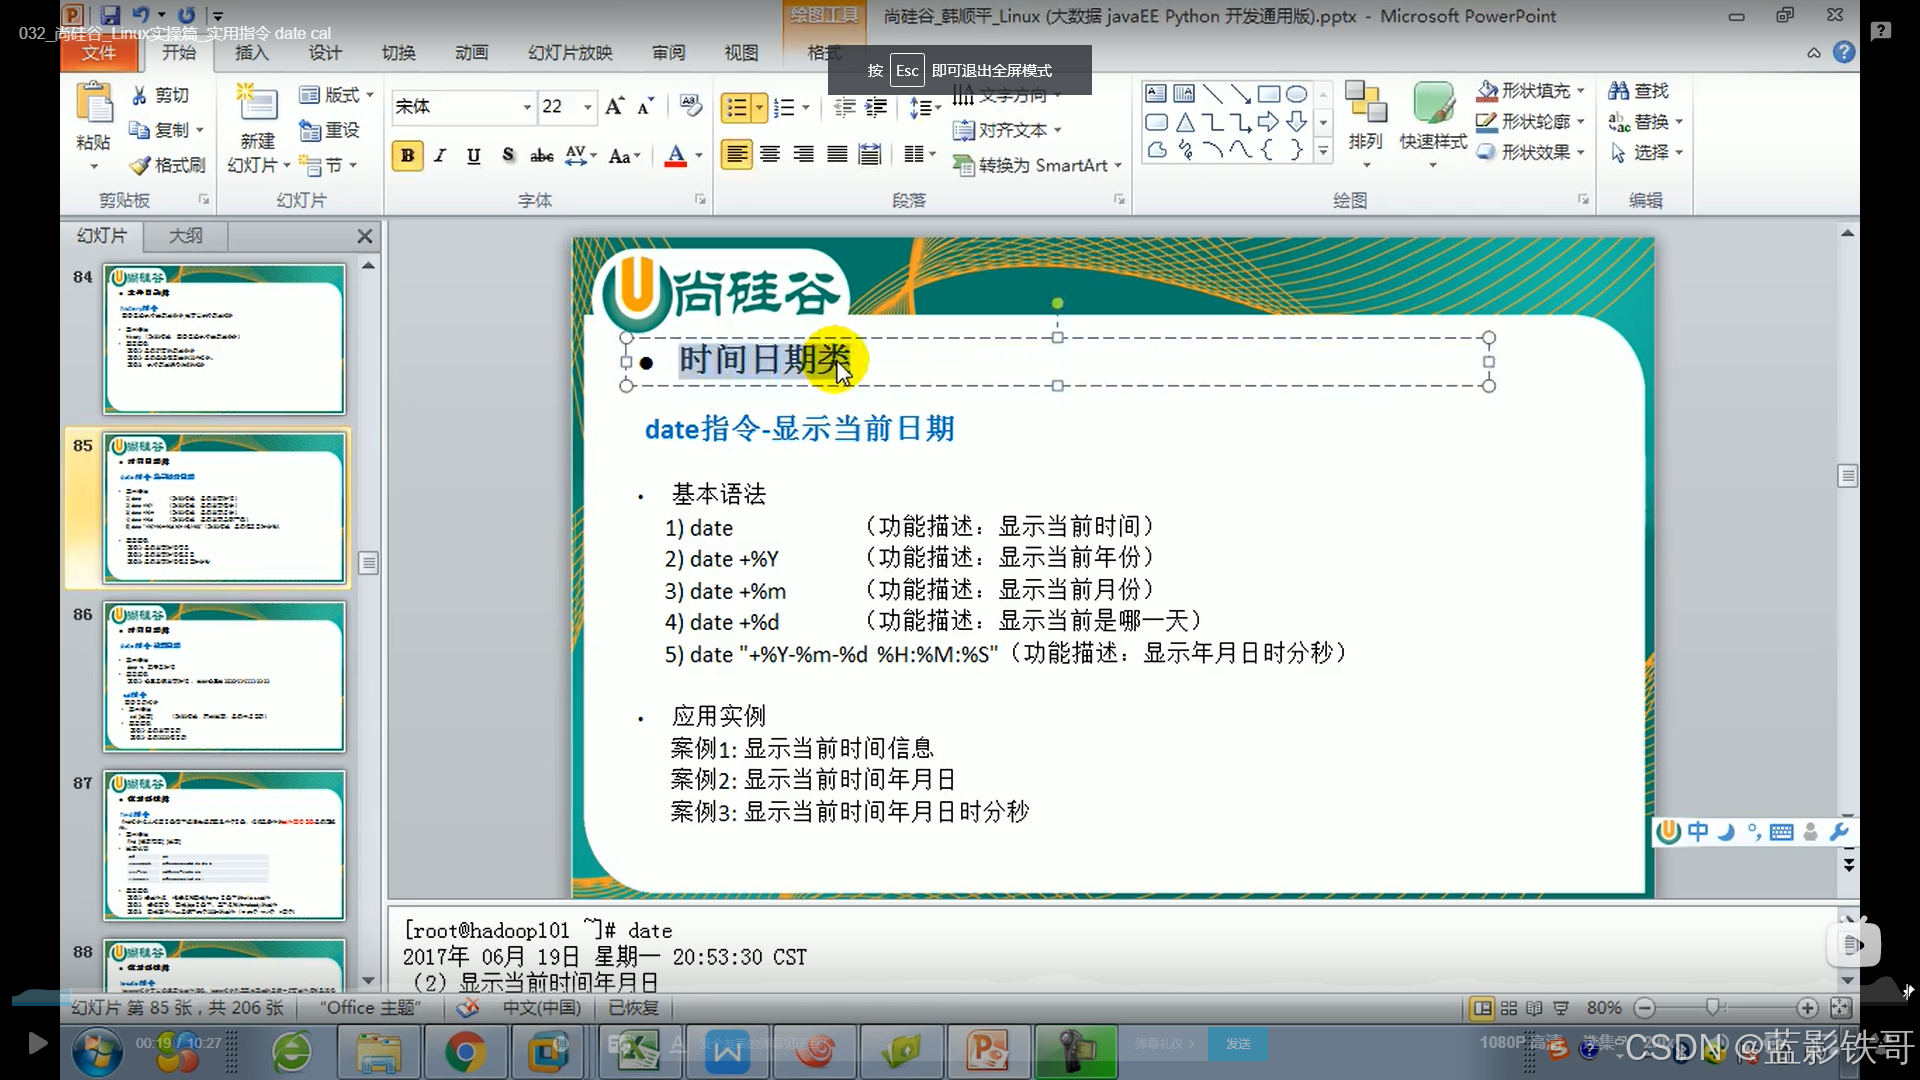The width and height of the screenshot is (1920, 1080).
Task: Select slide 84 thumbnail
Action: pyautogui.click(x=224, y=339)
